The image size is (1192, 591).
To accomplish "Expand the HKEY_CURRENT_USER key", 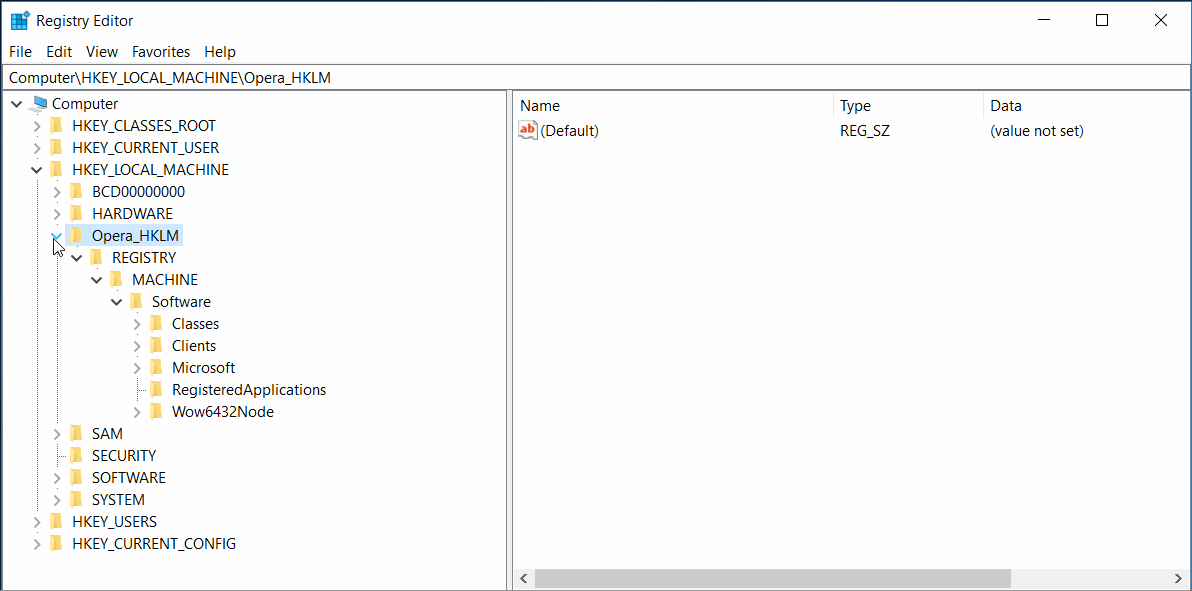I will tap(37, 148).
